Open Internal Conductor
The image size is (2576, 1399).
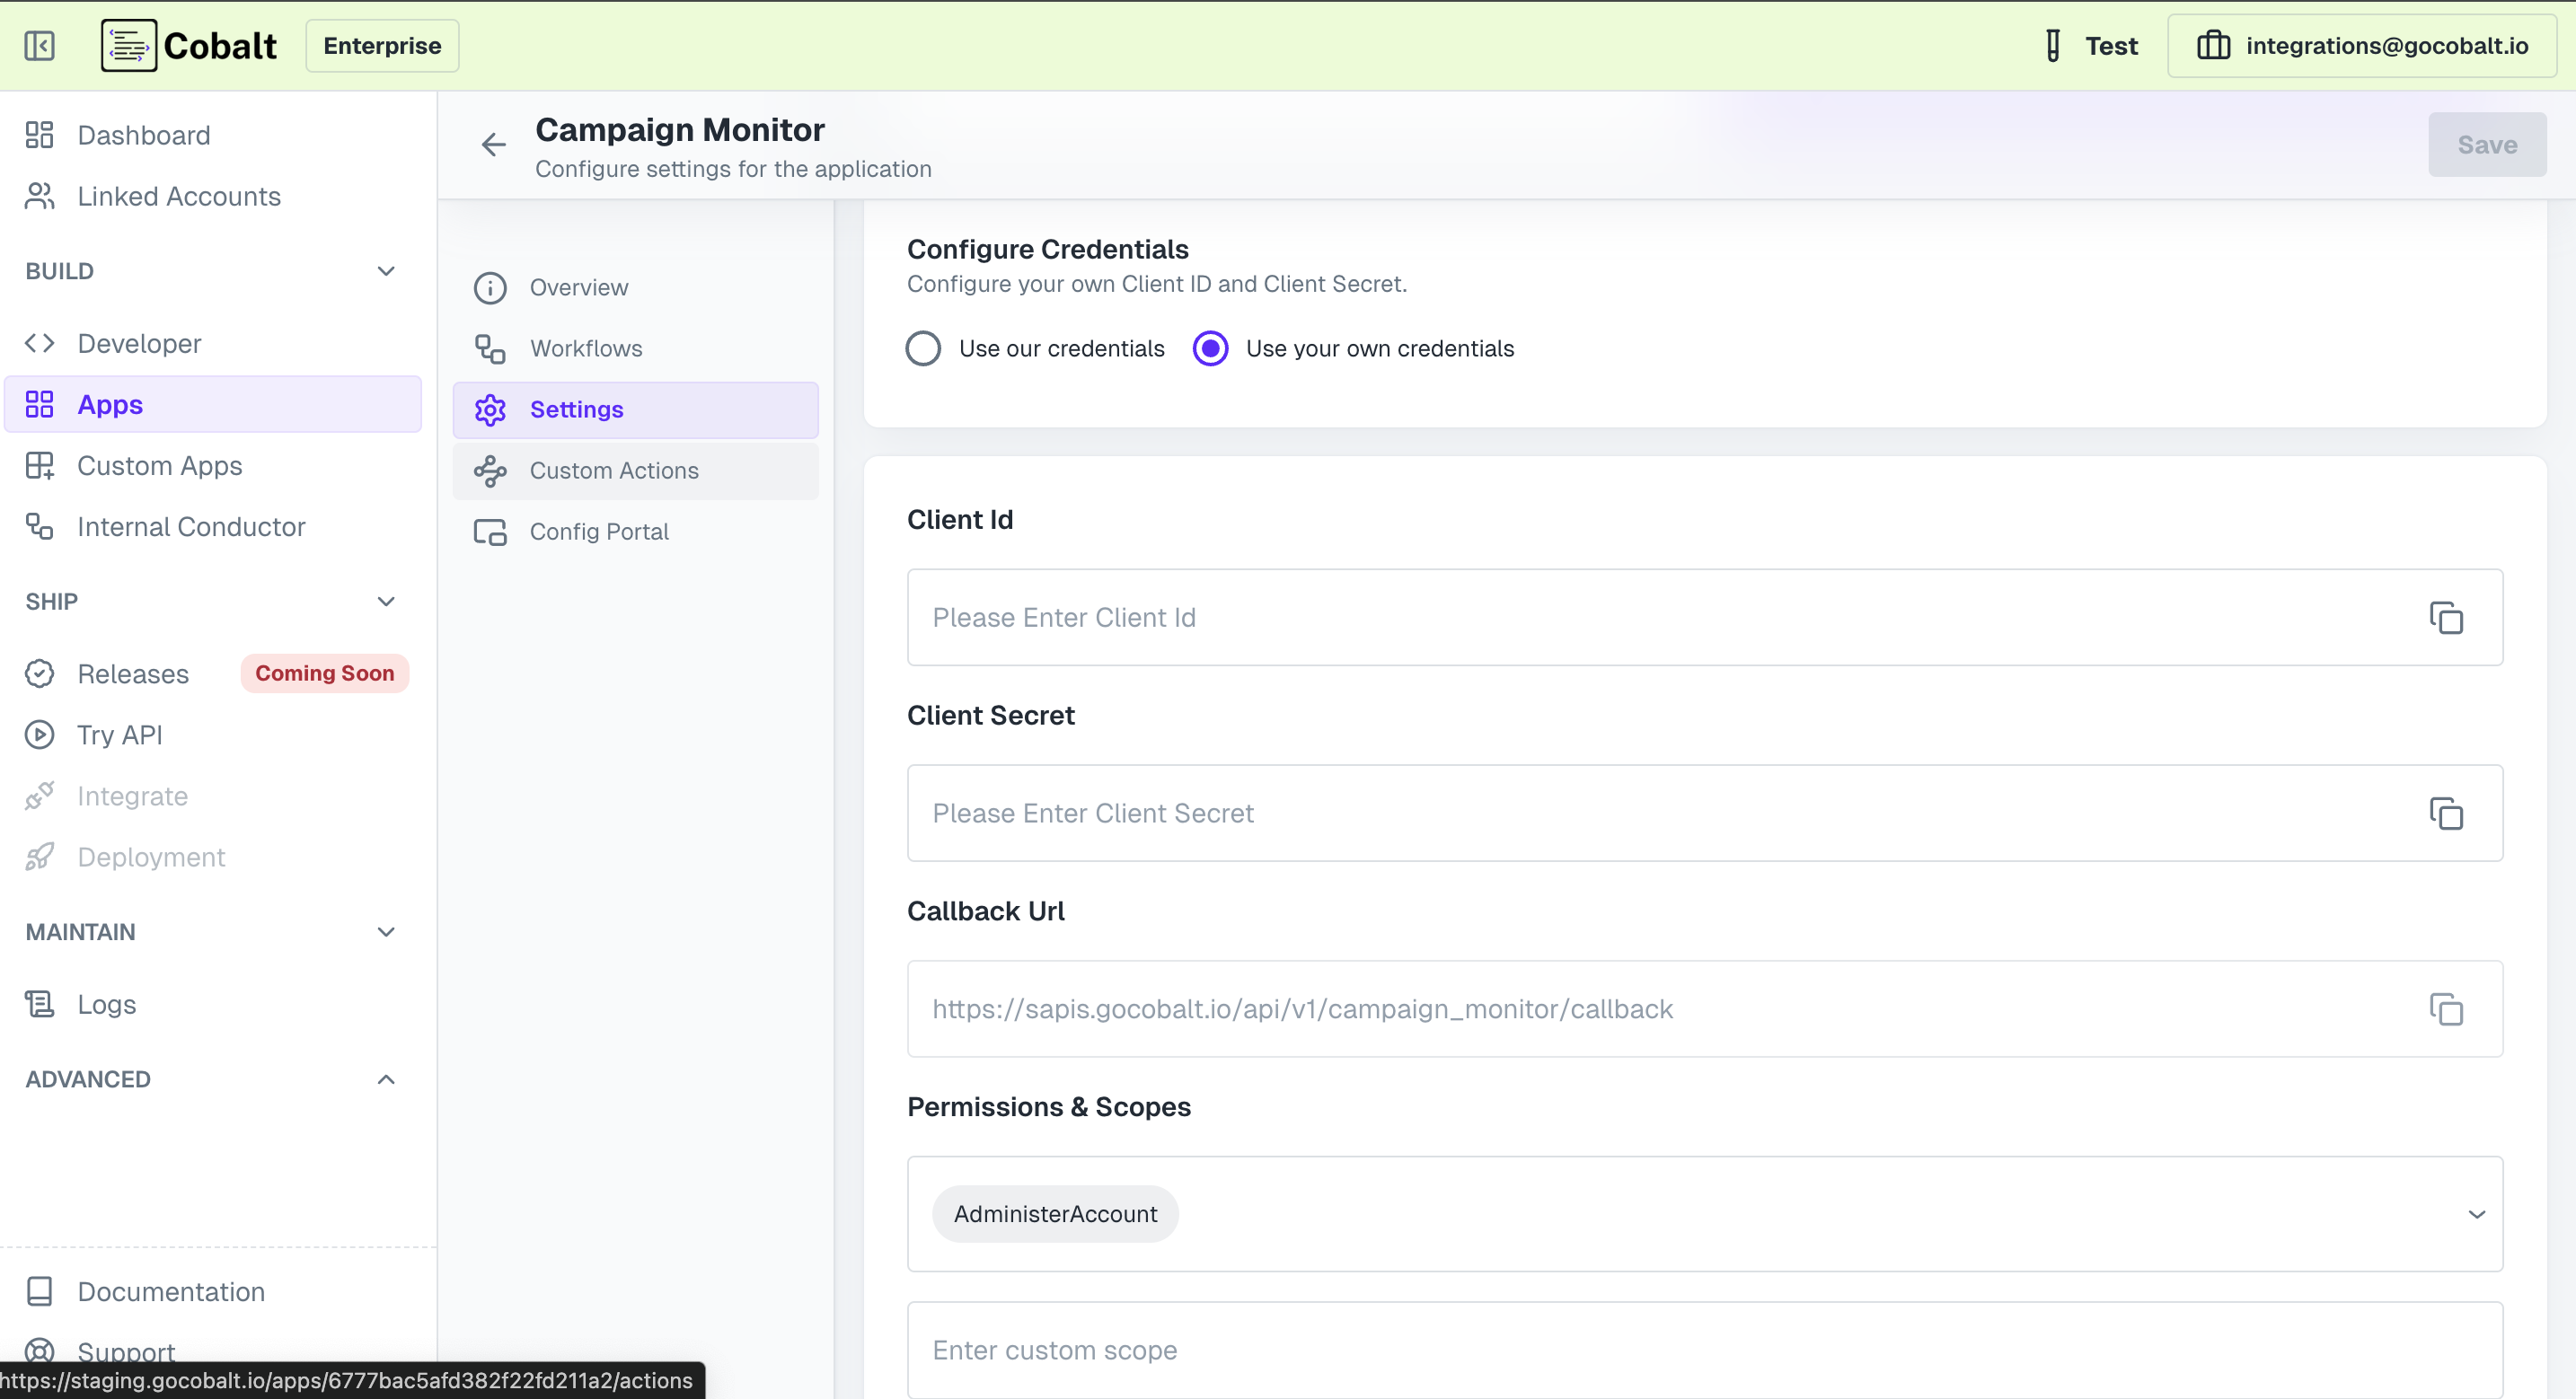point(190,526)
